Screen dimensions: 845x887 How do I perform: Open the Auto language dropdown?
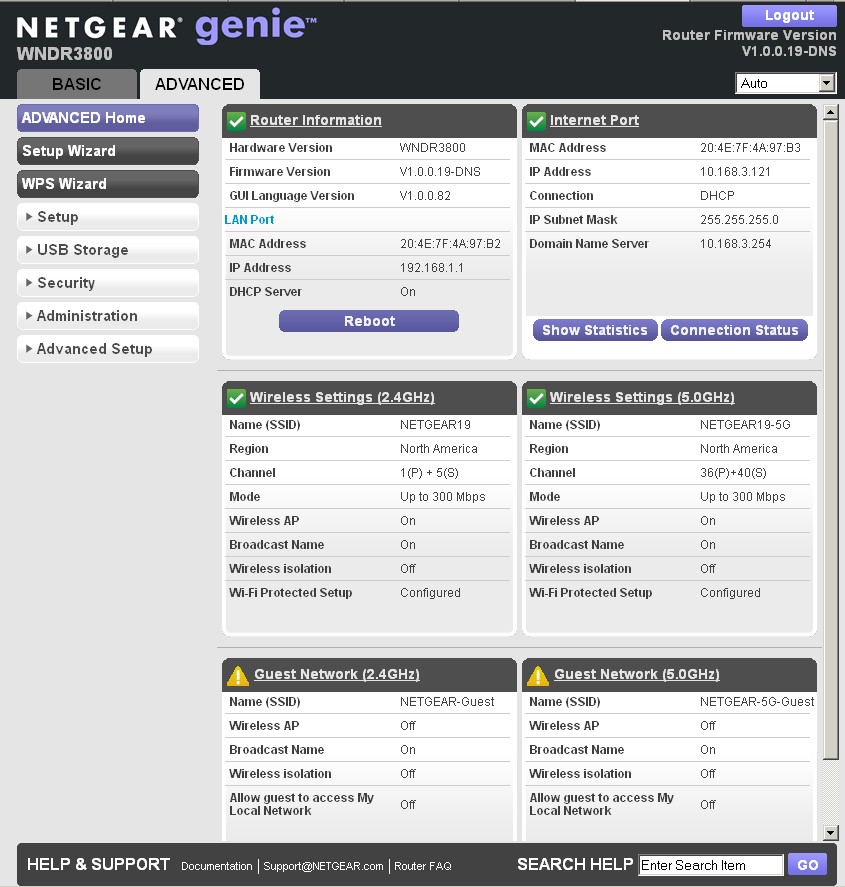(x=785, y=83)
